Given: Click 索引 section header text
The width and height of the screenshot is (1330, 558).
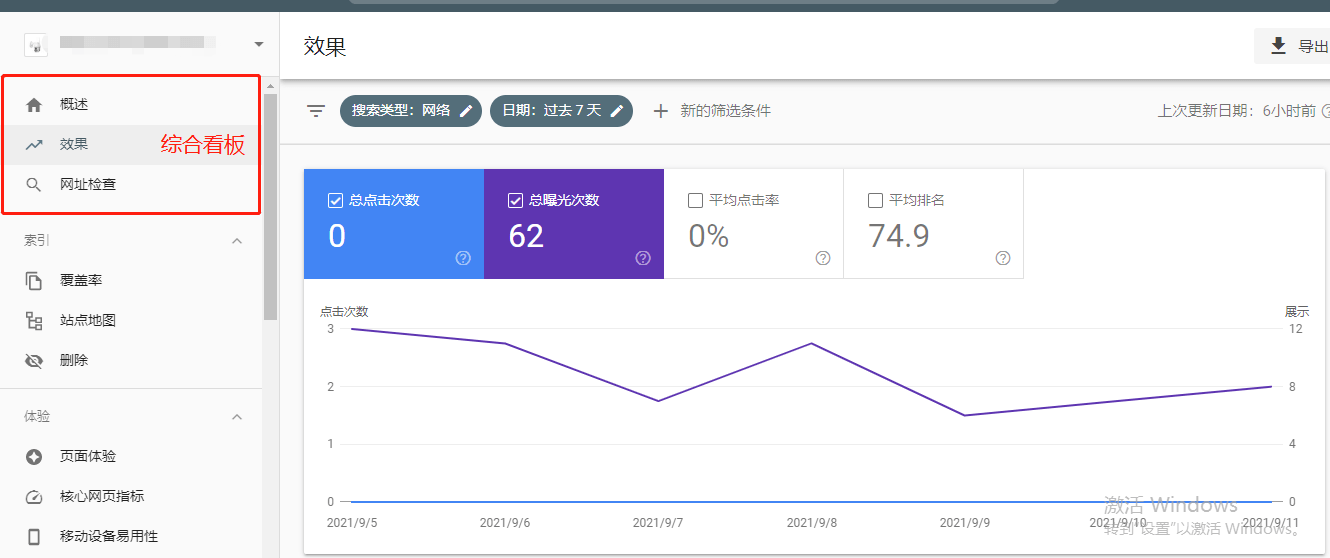Looking at the screenshot, I should coord(37,241).
